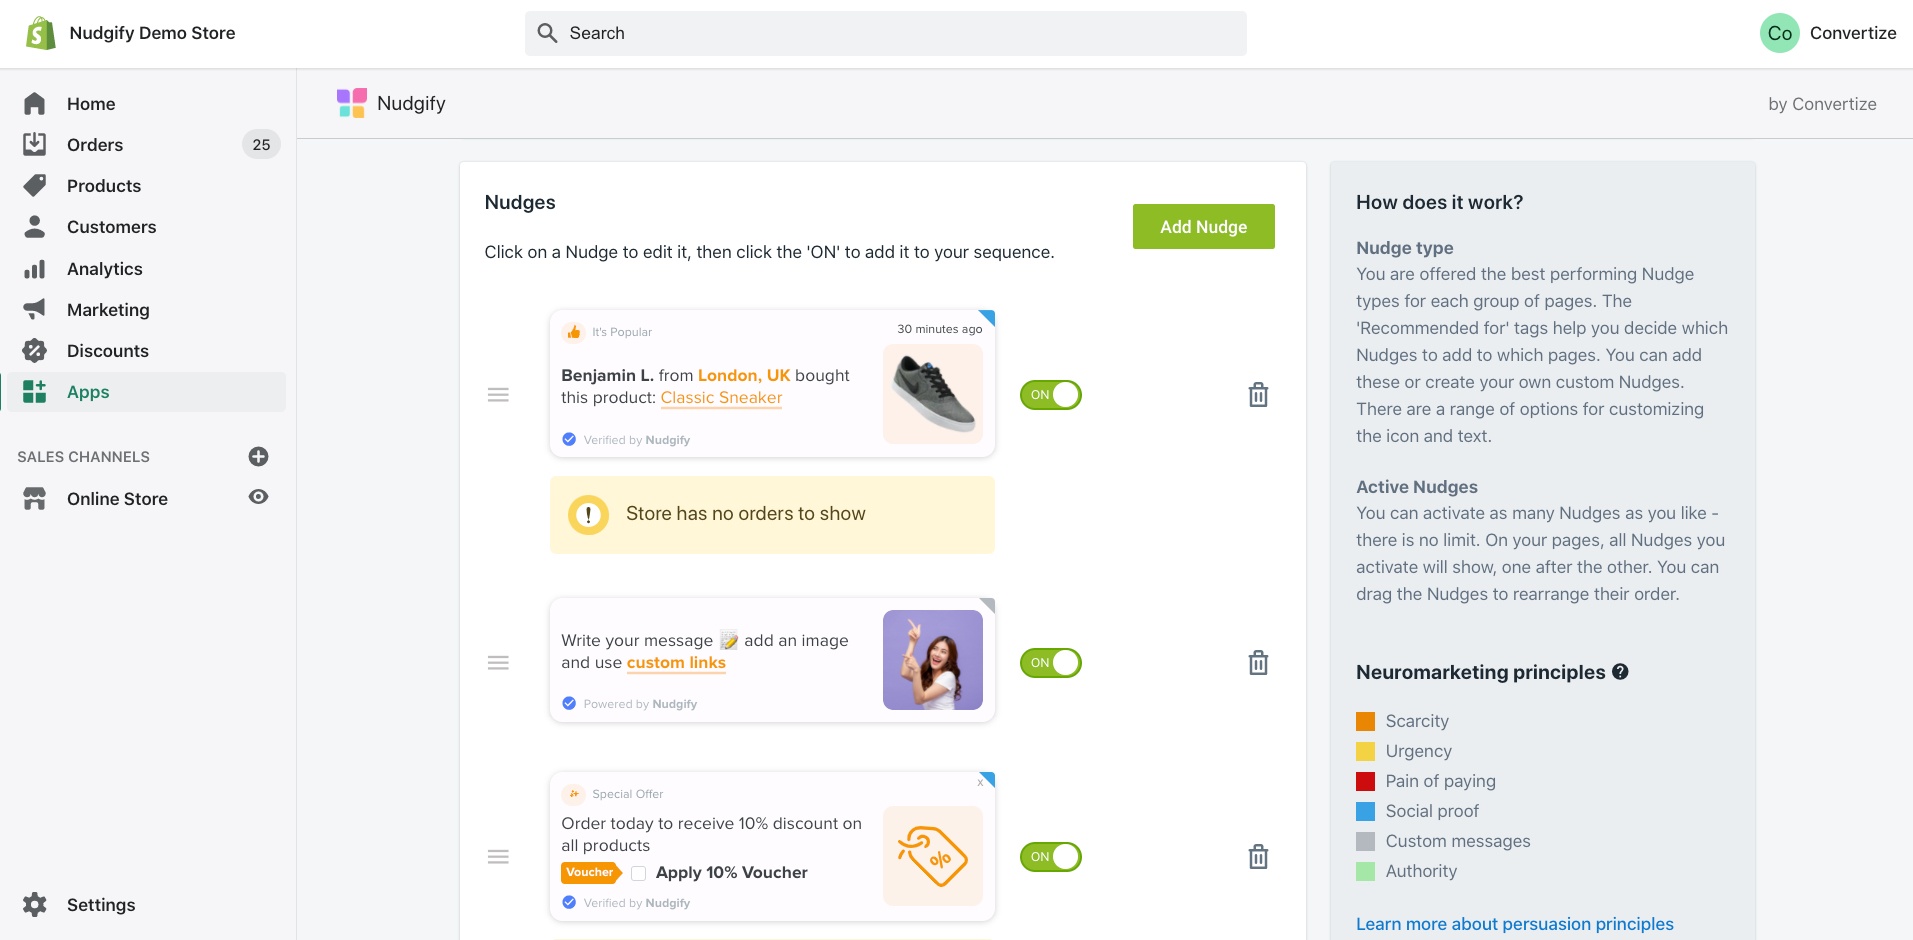The height and width of the screenshot is (940, 1913).
Task: Delete the custom message nudge
Action: pyautogui.click(x=1258, y=663)
